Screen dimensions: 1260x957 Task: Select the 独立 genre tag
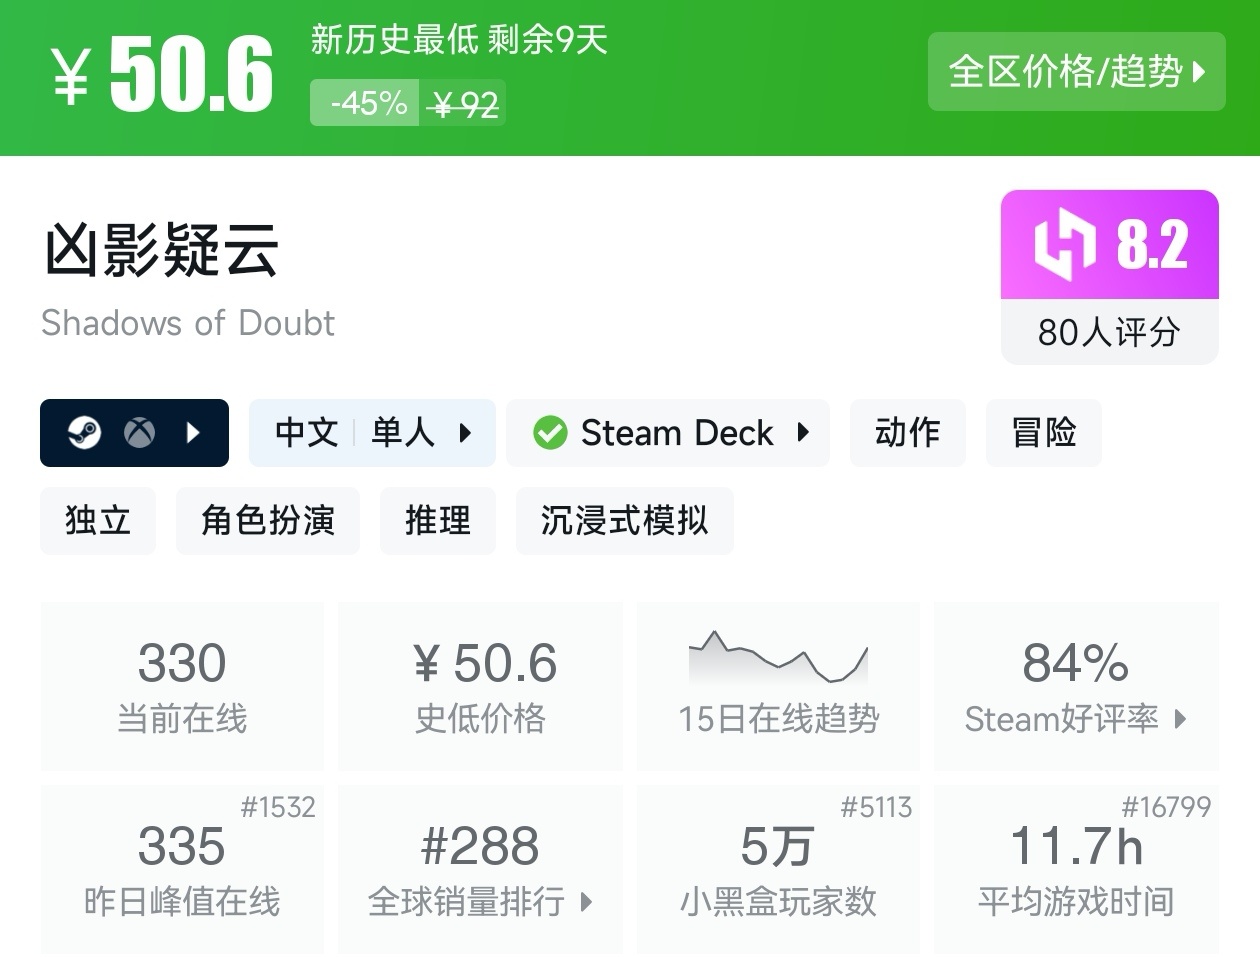(x=98, y=521)
